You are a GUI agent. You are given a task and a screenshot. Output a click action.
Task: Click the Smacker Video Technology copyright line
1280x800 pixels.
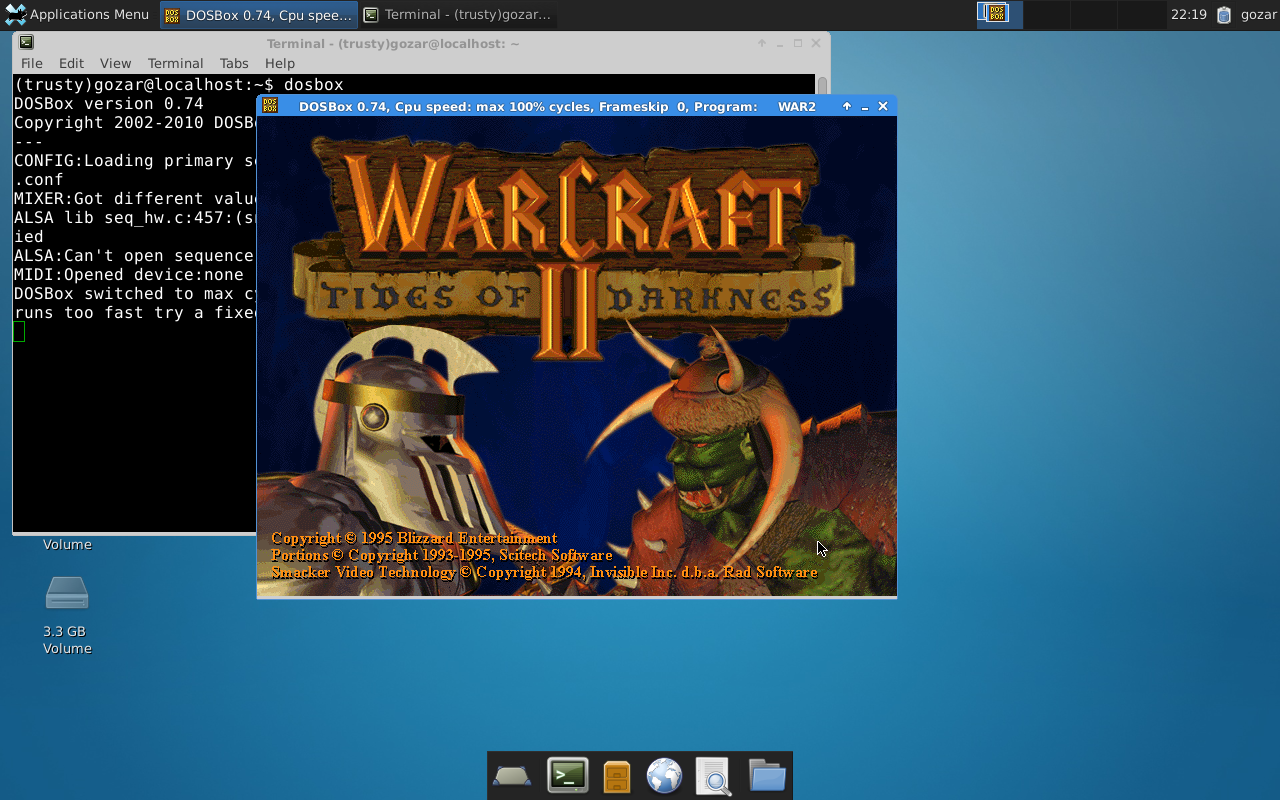pyautogui.click(x=544, y=573)
